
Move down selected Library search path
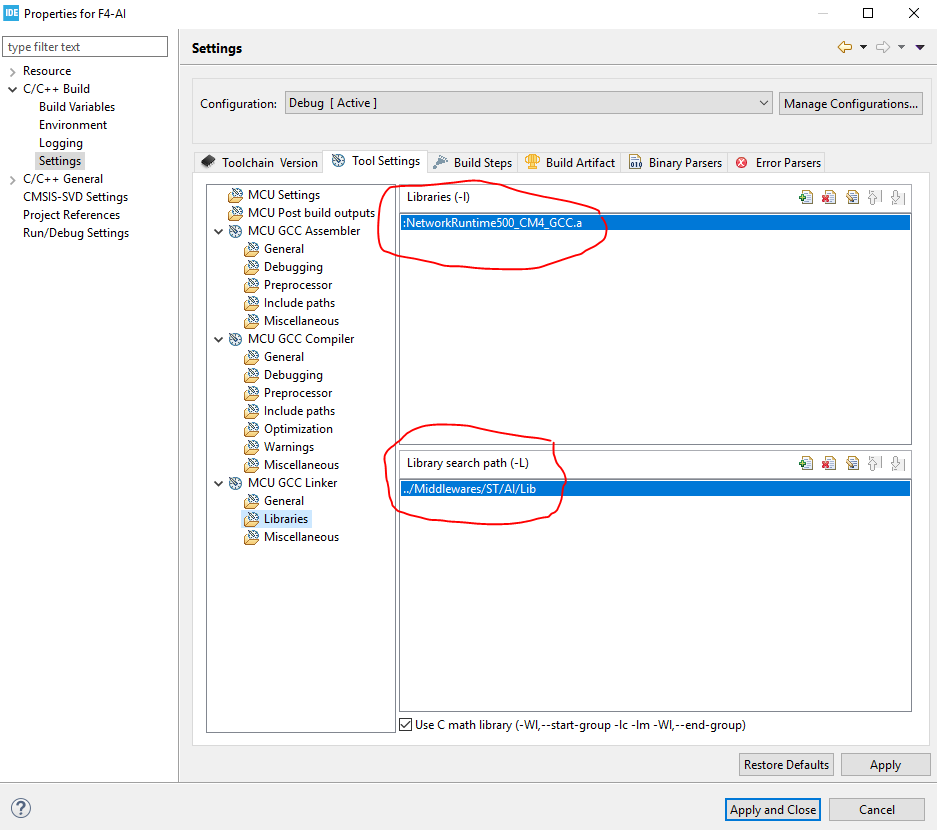[x=898, y=463]
